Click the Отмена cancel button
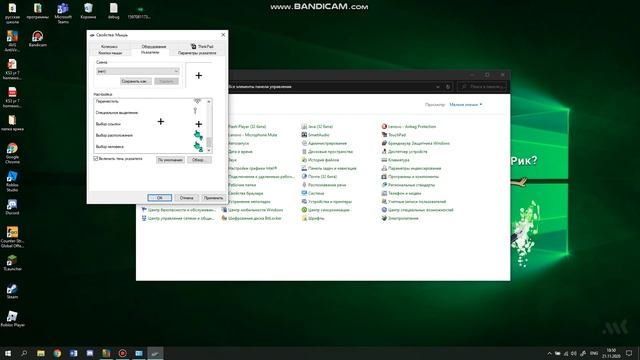This screenshot has width=640, height=360. coord(187,198)
